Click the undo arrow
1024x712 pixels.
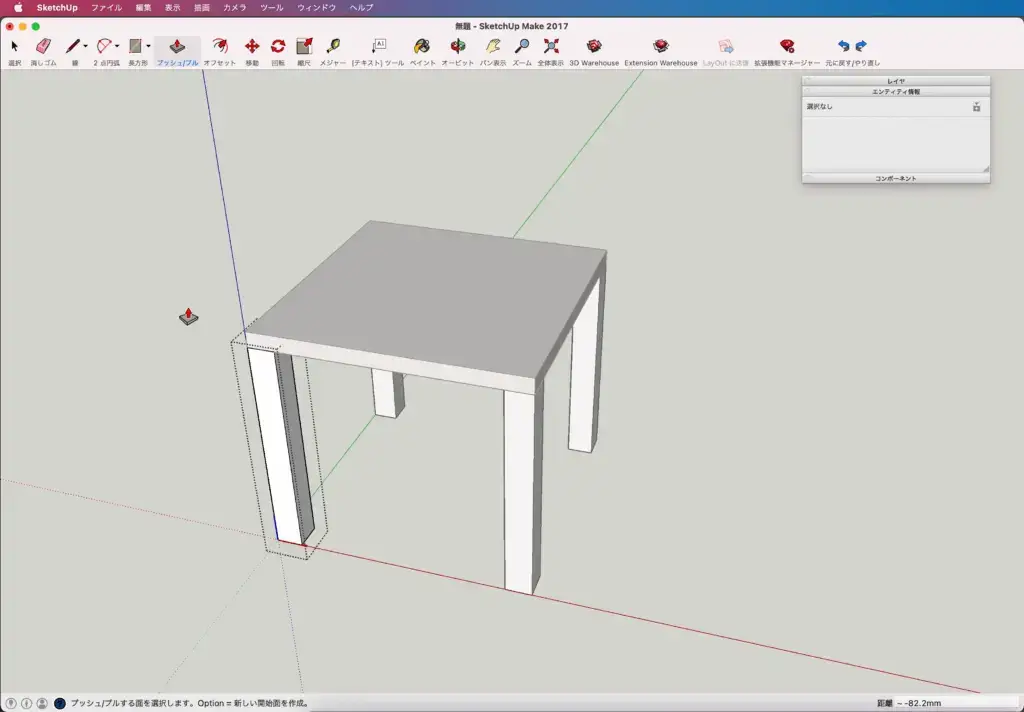point(844,46)
